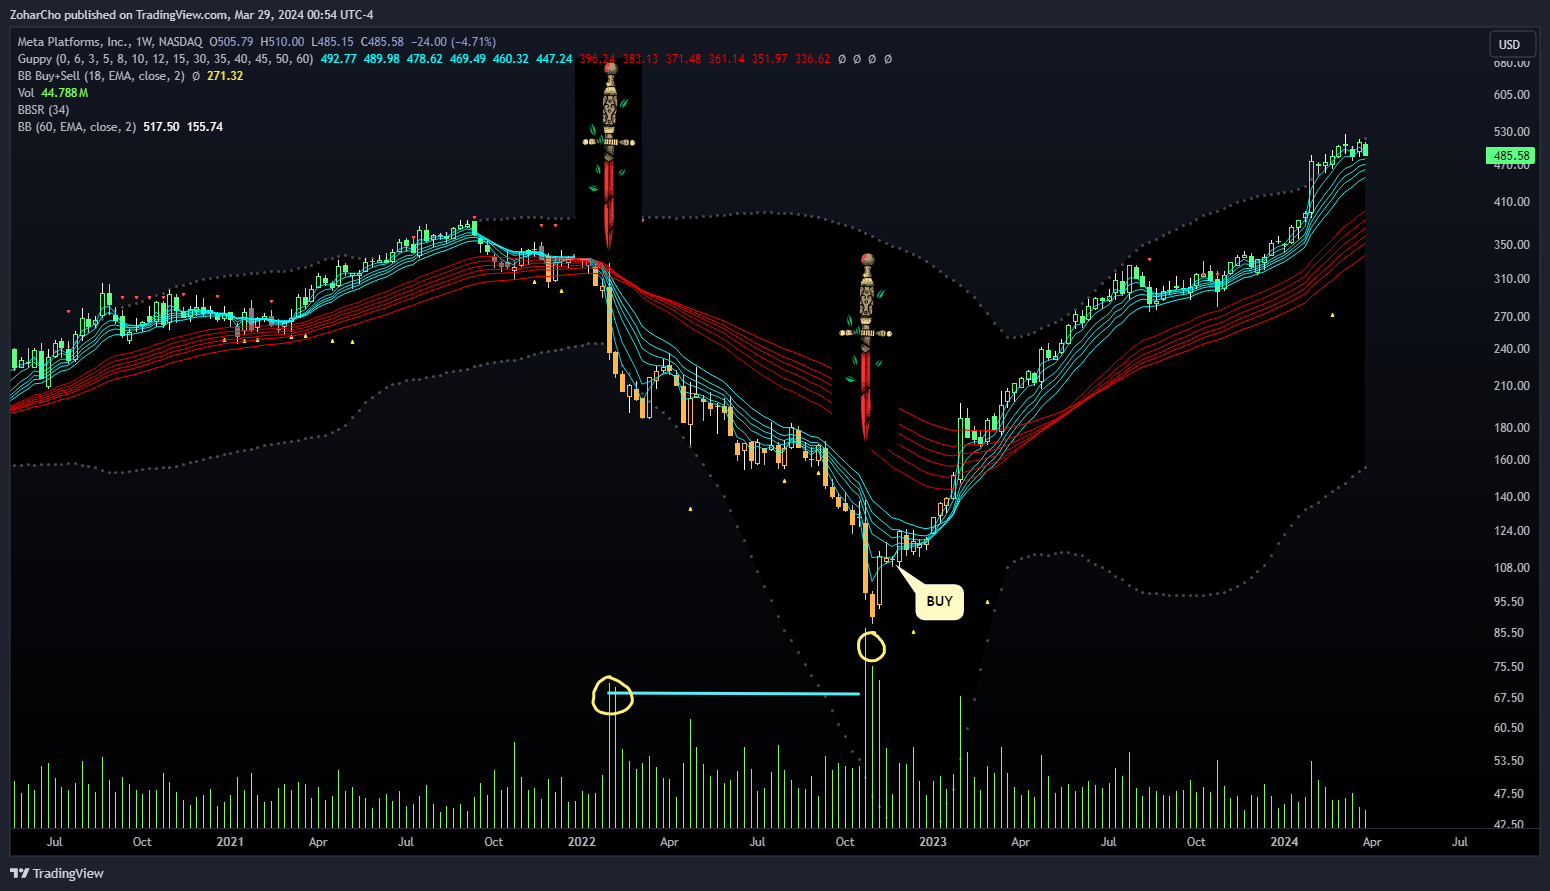Click the 2024 label on time axis
The image size is (1550, 891).
[x=1284, y=842]
